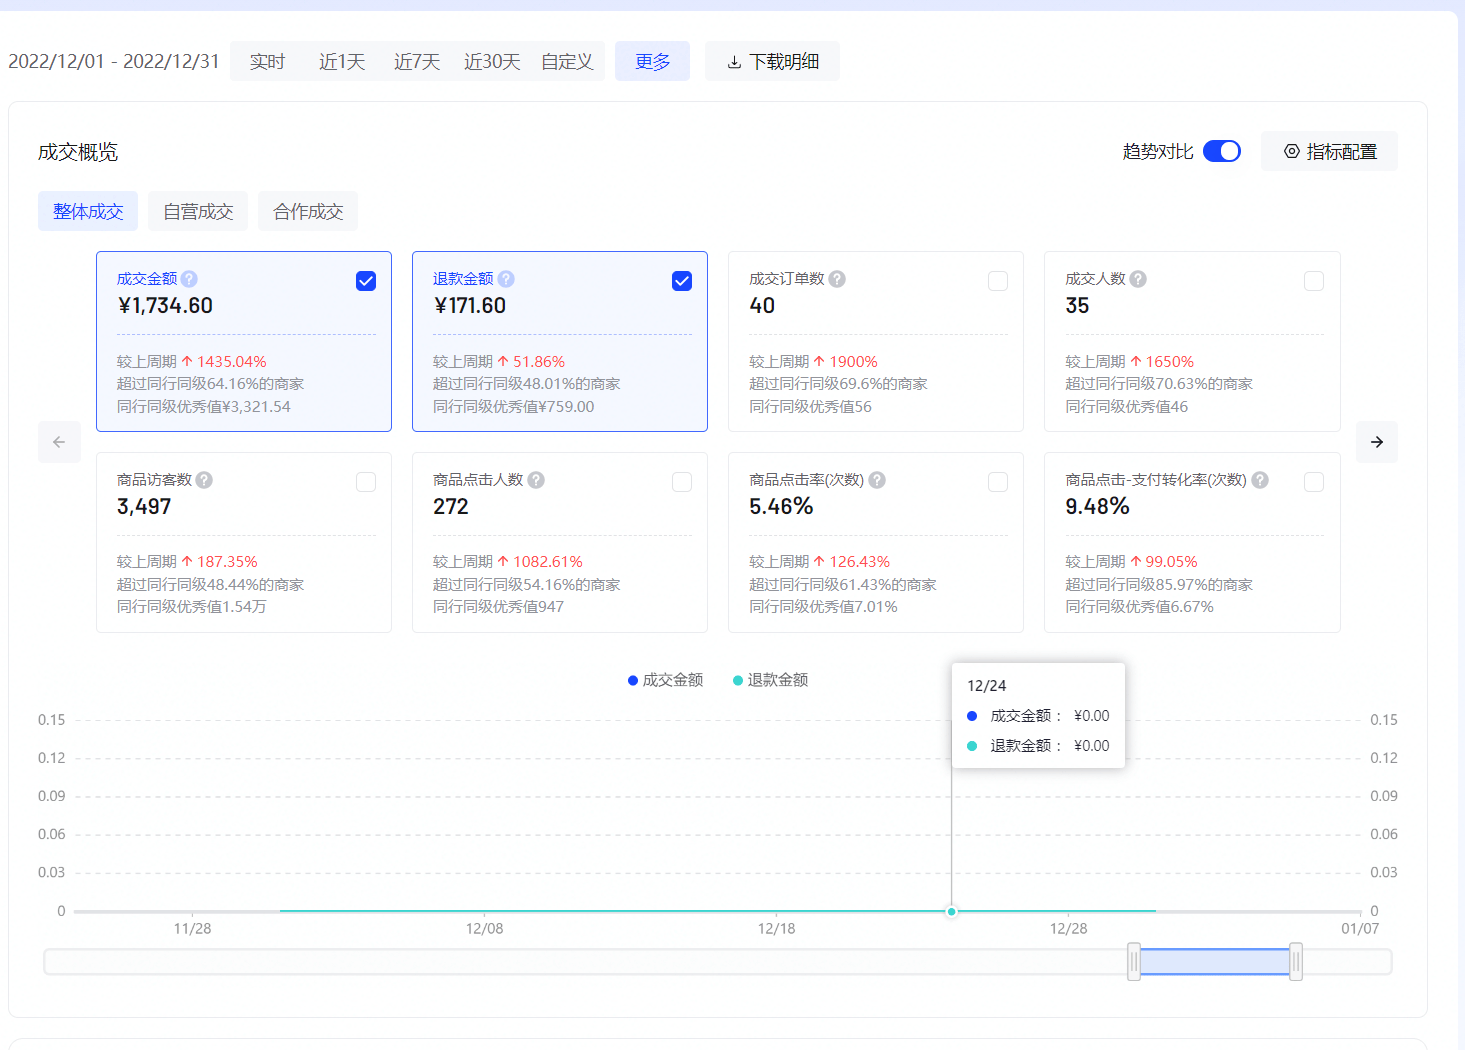The width and height of the screenshot is (1465, 1050).
Task: Check the 成交订单数 metric checkbox
Action: [x=997, y=281]
